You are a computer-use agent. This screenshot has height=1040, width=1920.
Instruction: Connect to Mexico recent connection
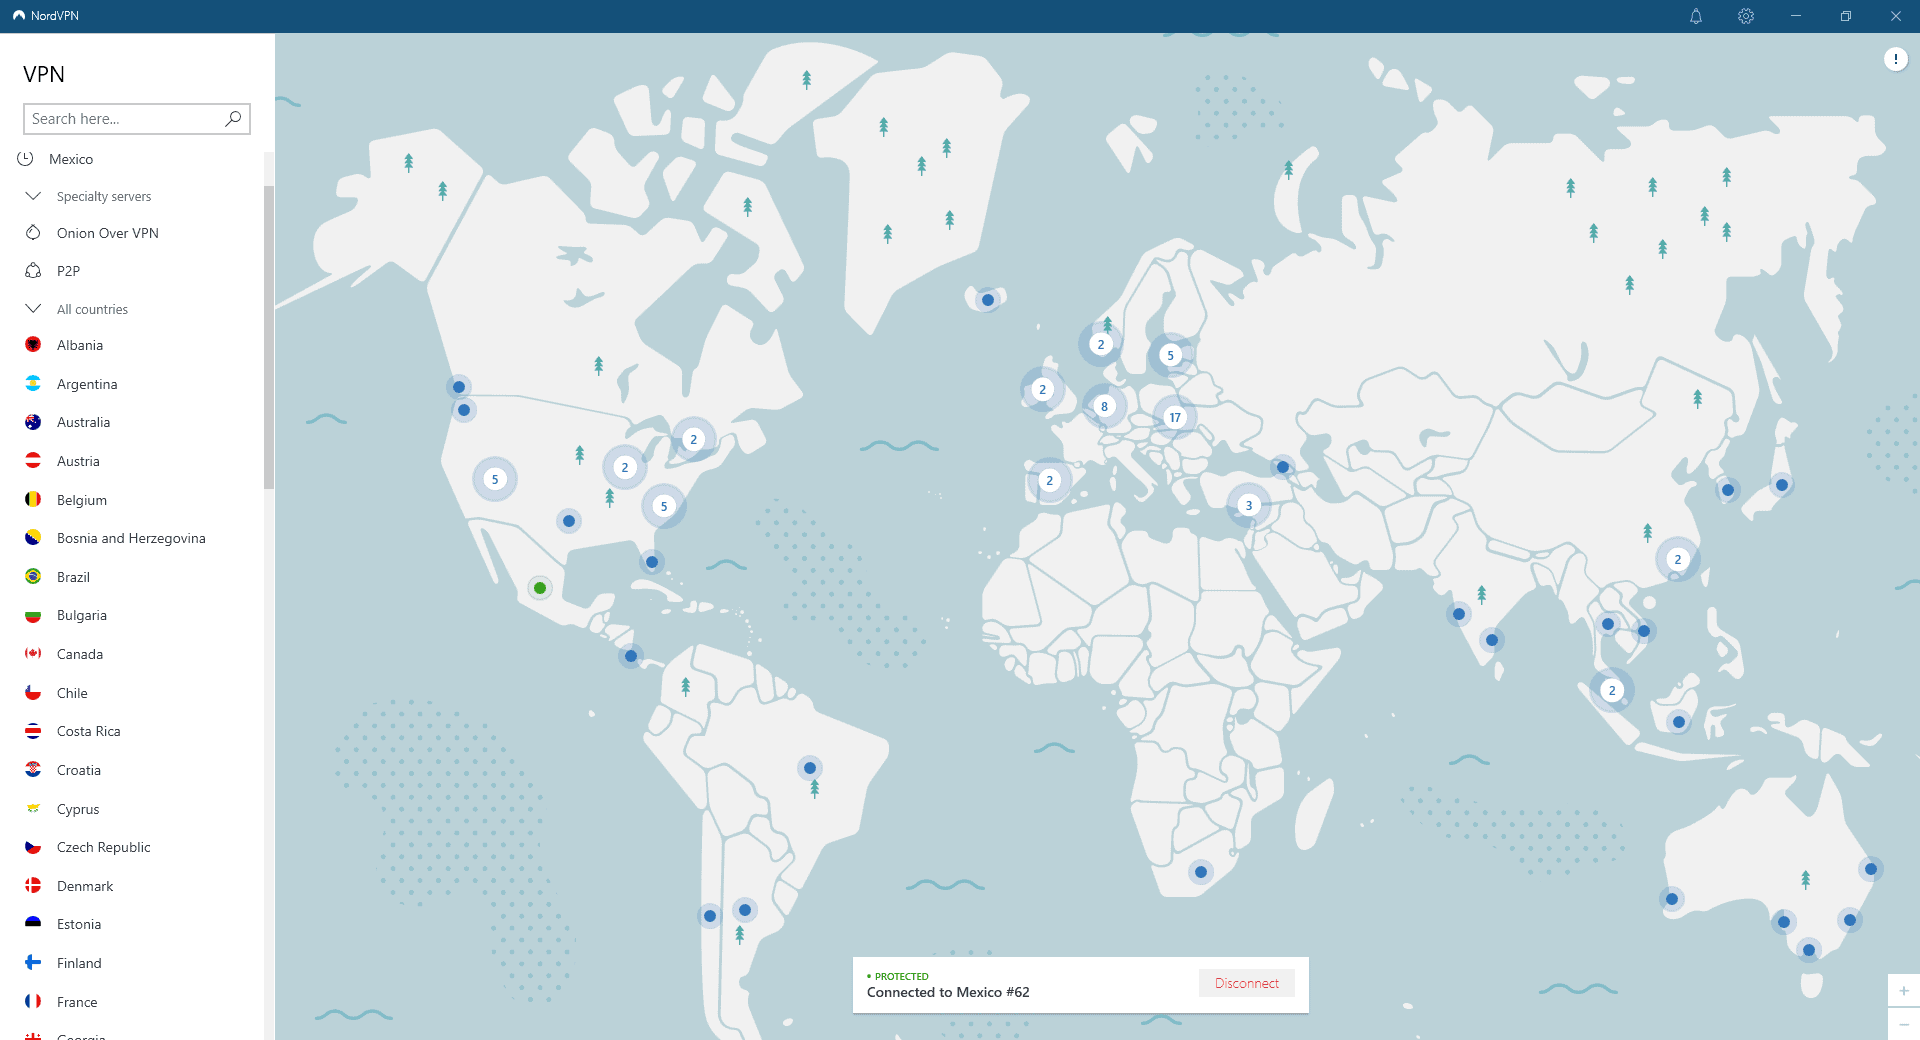(71, 159)
